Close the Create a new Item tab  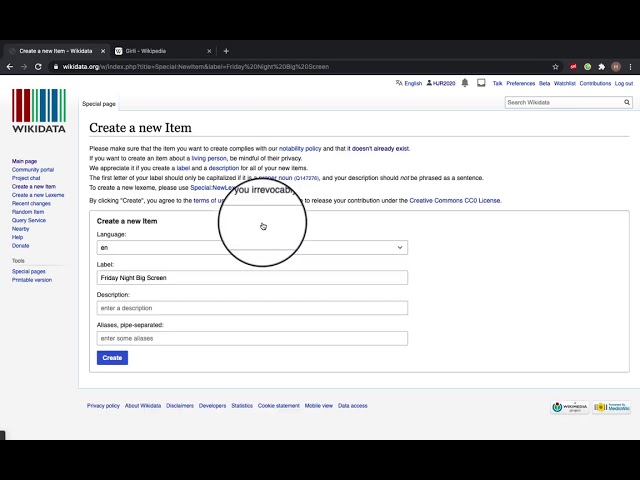[x=103, y=51]
